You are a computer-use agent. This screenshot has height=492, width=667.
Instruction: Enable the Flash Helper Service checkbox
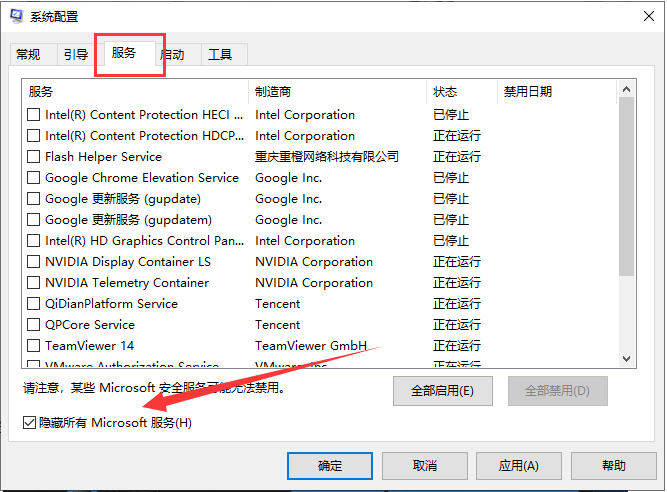pos(34,157)
